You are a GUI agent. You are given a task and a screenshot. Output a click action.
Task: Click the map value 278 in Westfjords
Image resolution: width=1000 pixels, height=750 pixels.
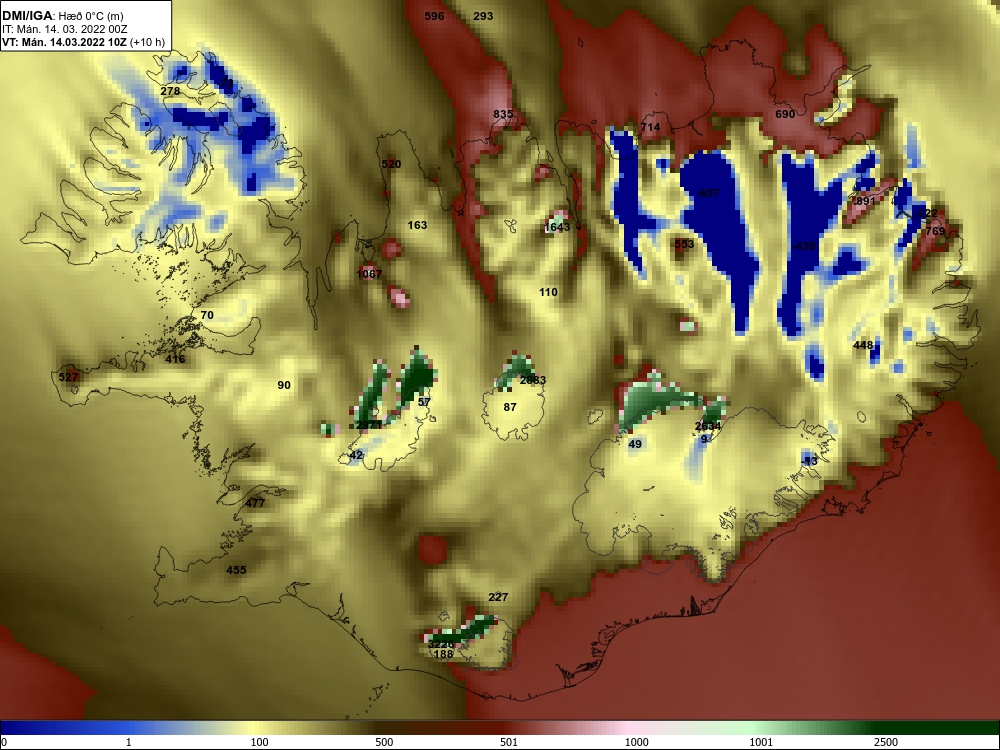pyautogui.click(x=170, y=91)
